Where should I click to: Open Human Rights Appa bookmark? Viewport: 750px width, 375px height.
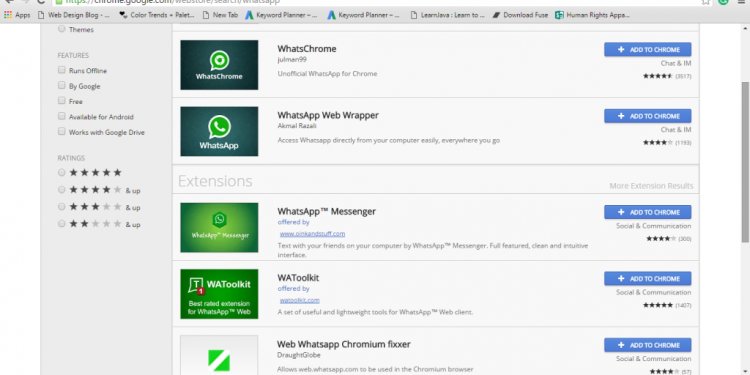coord(592,15)
